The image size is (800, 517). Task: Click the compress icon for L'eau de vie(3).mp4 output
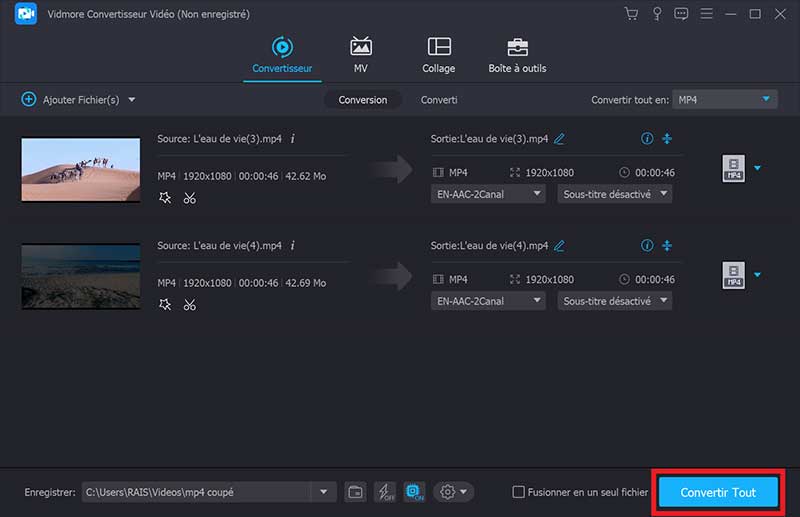pyautogui.click(x=667, y=138)
